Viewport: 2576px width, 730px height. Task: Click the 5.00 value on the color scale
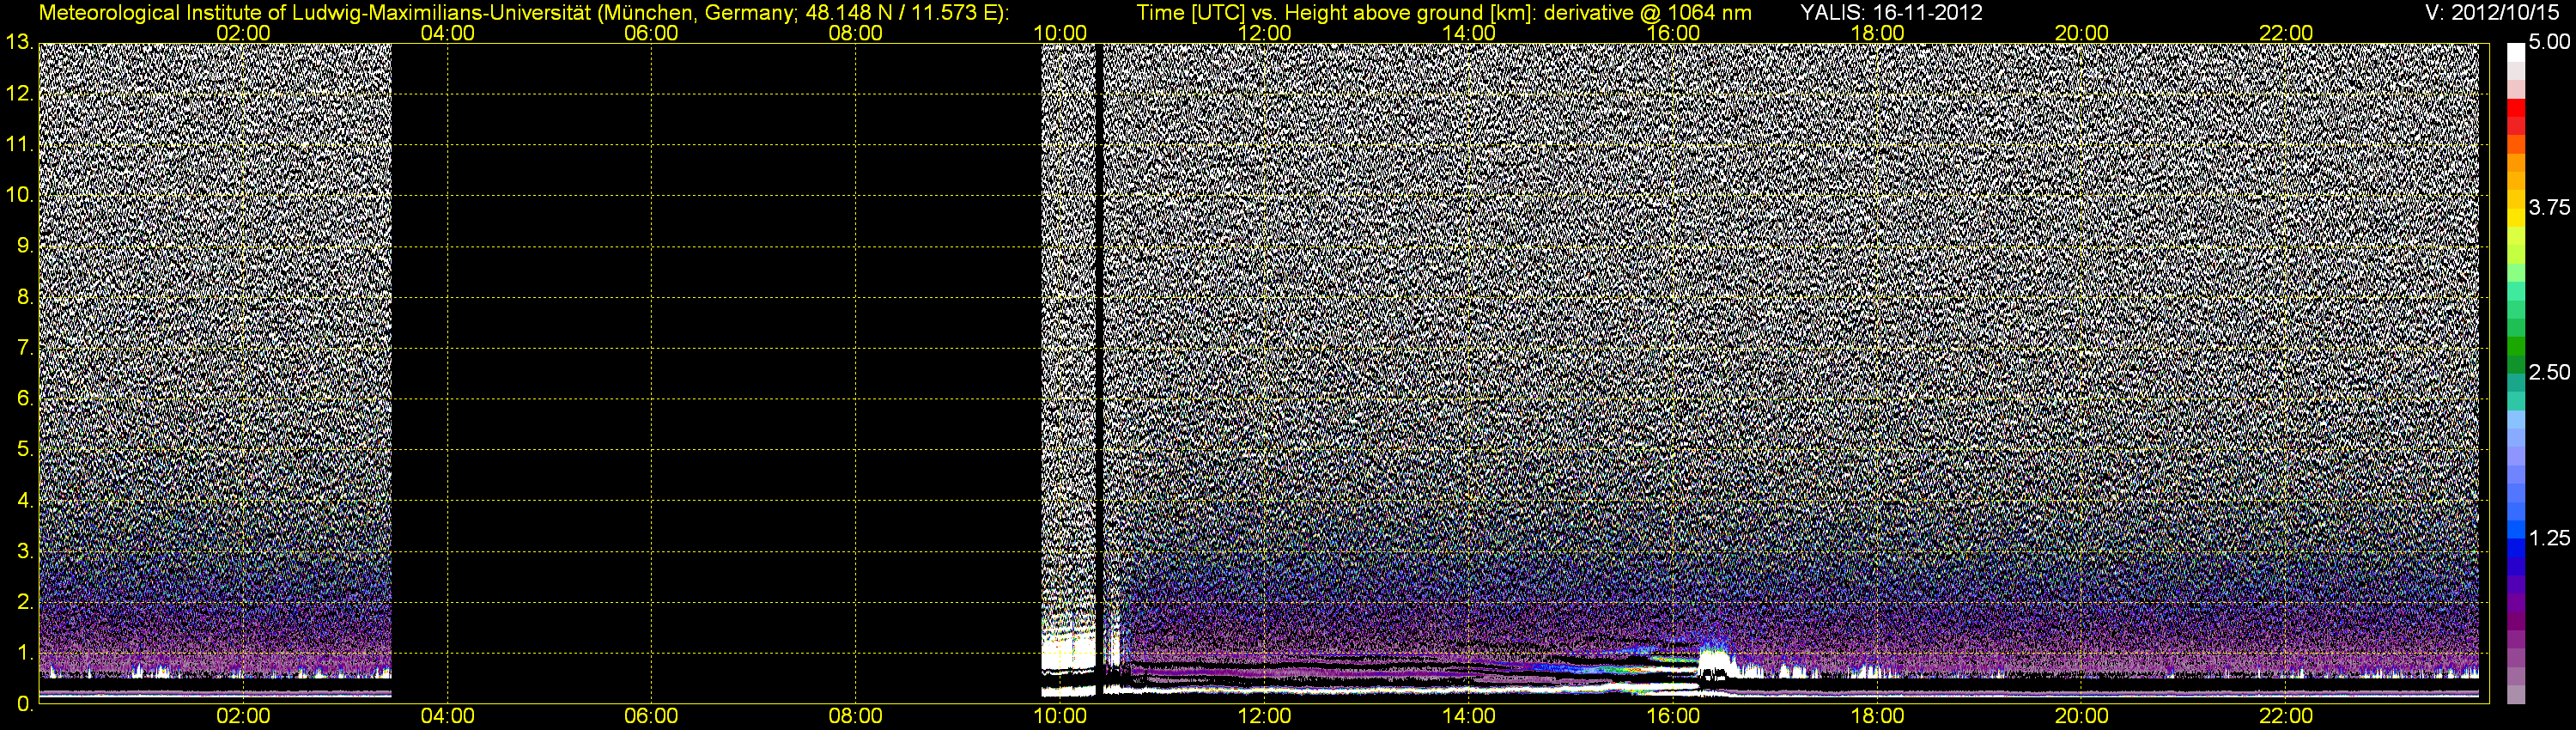(2548, 42)
